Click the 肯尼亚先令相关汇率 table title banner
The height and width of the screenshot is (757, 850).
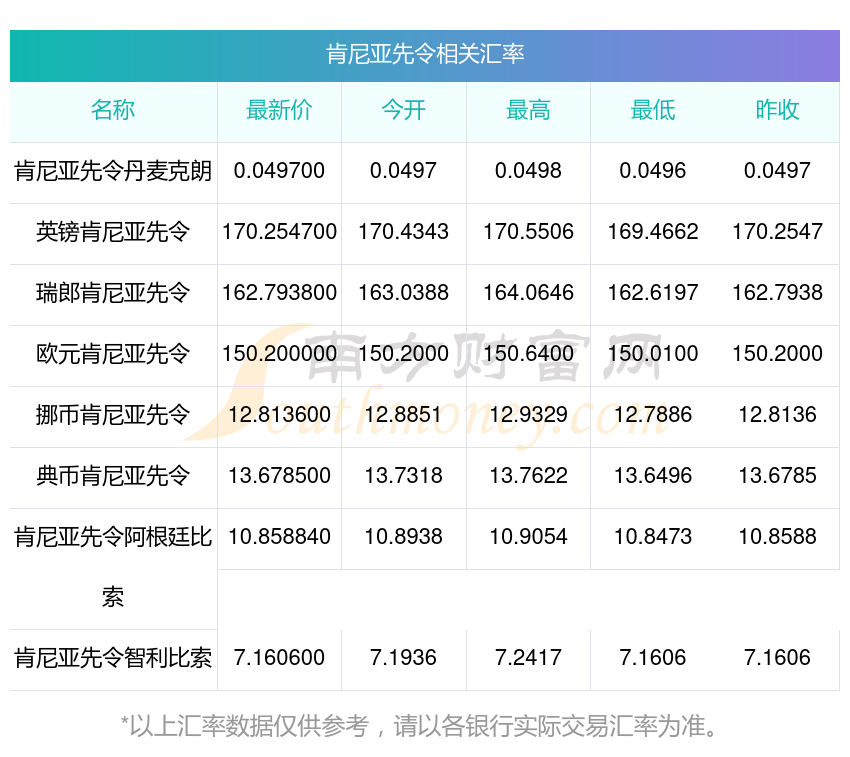(425, 54)
